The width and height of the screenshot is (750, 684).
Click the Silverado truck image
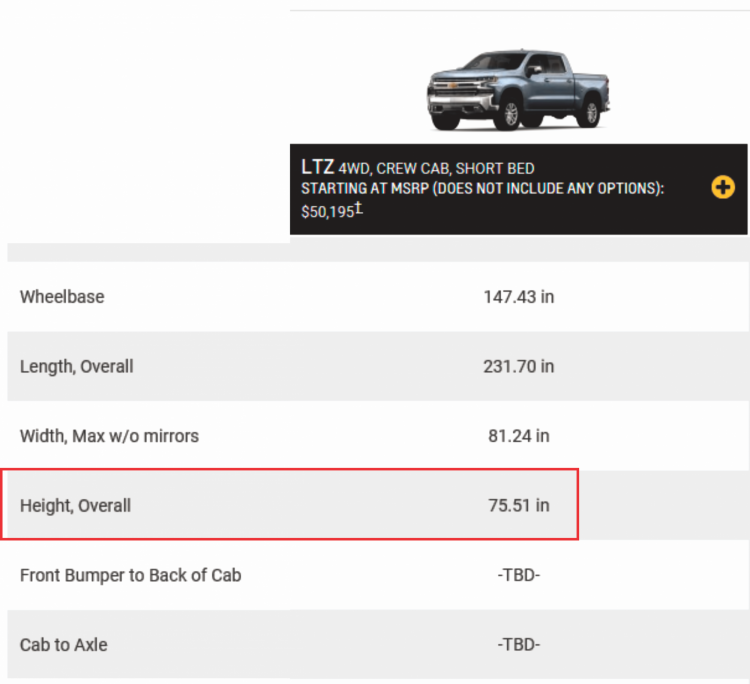[x=518, y=89]
